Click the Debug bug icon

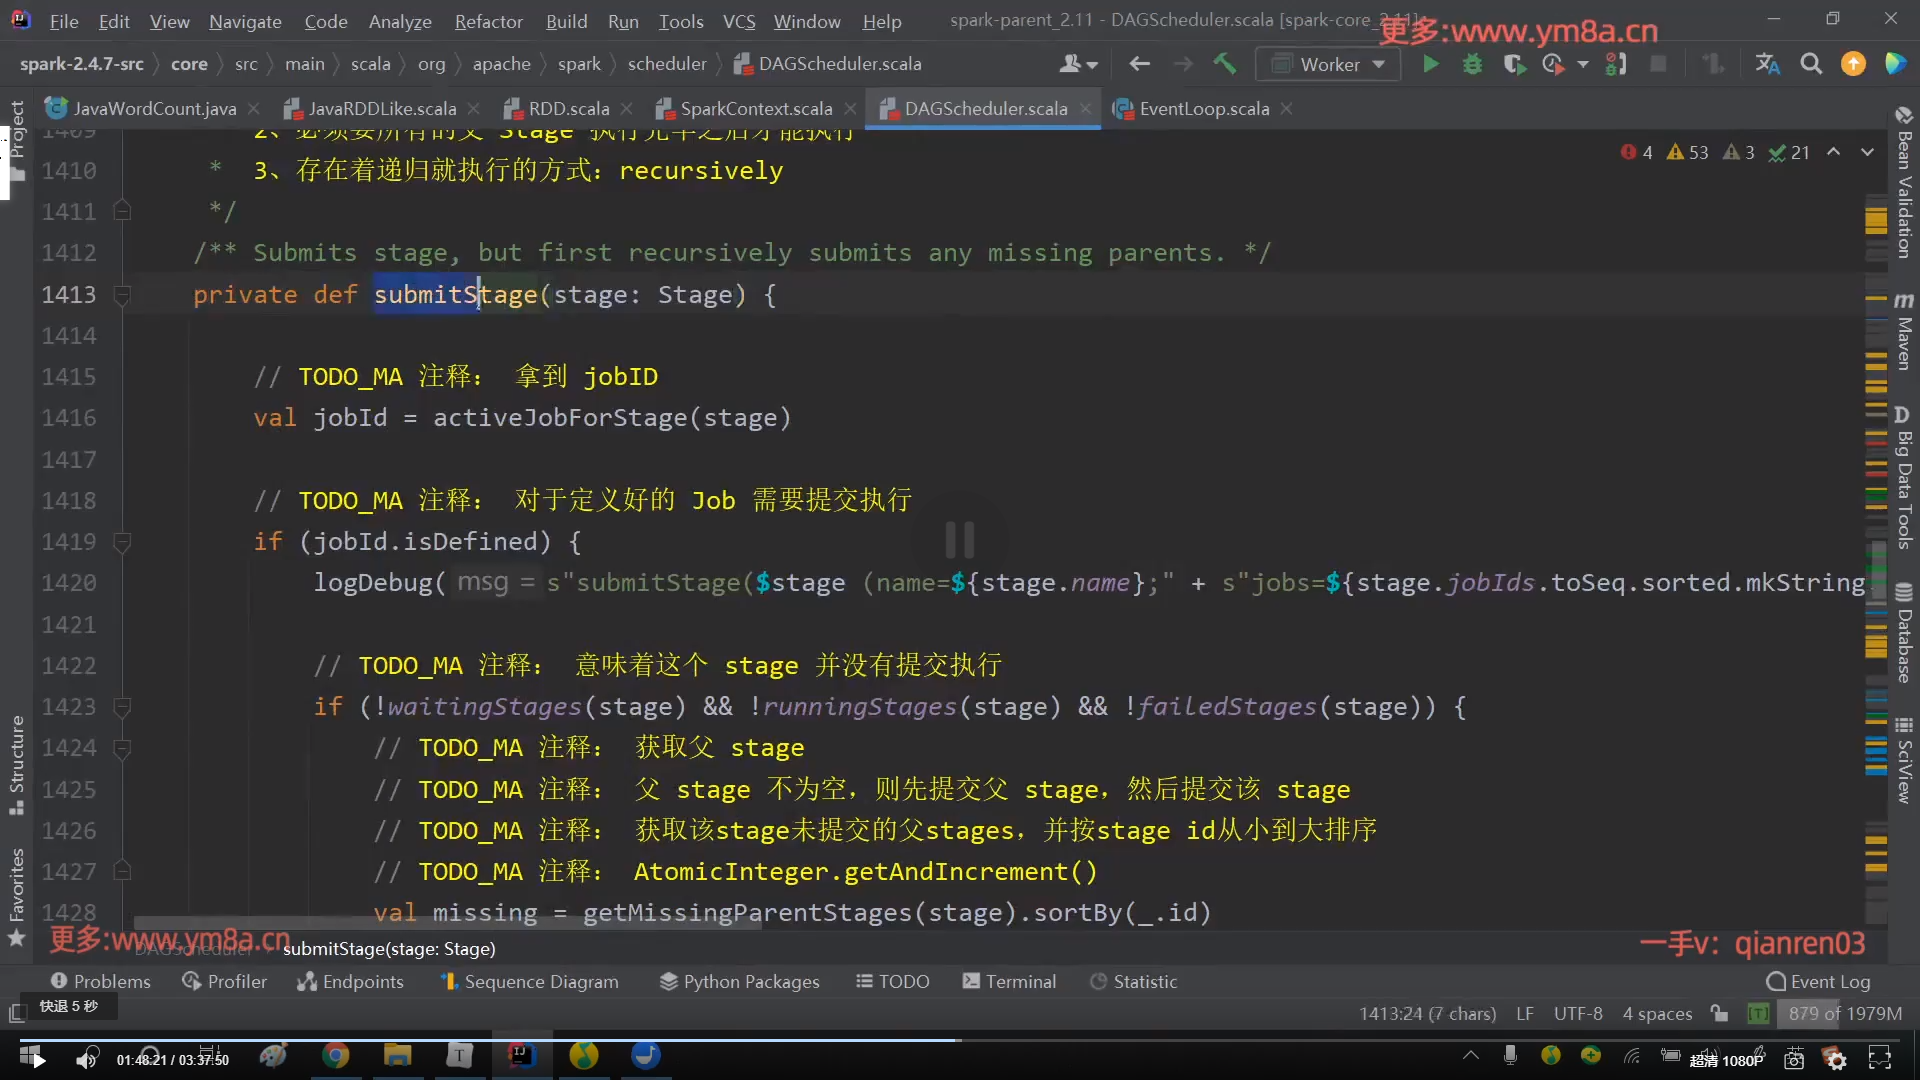click(x=1472, y=64)
